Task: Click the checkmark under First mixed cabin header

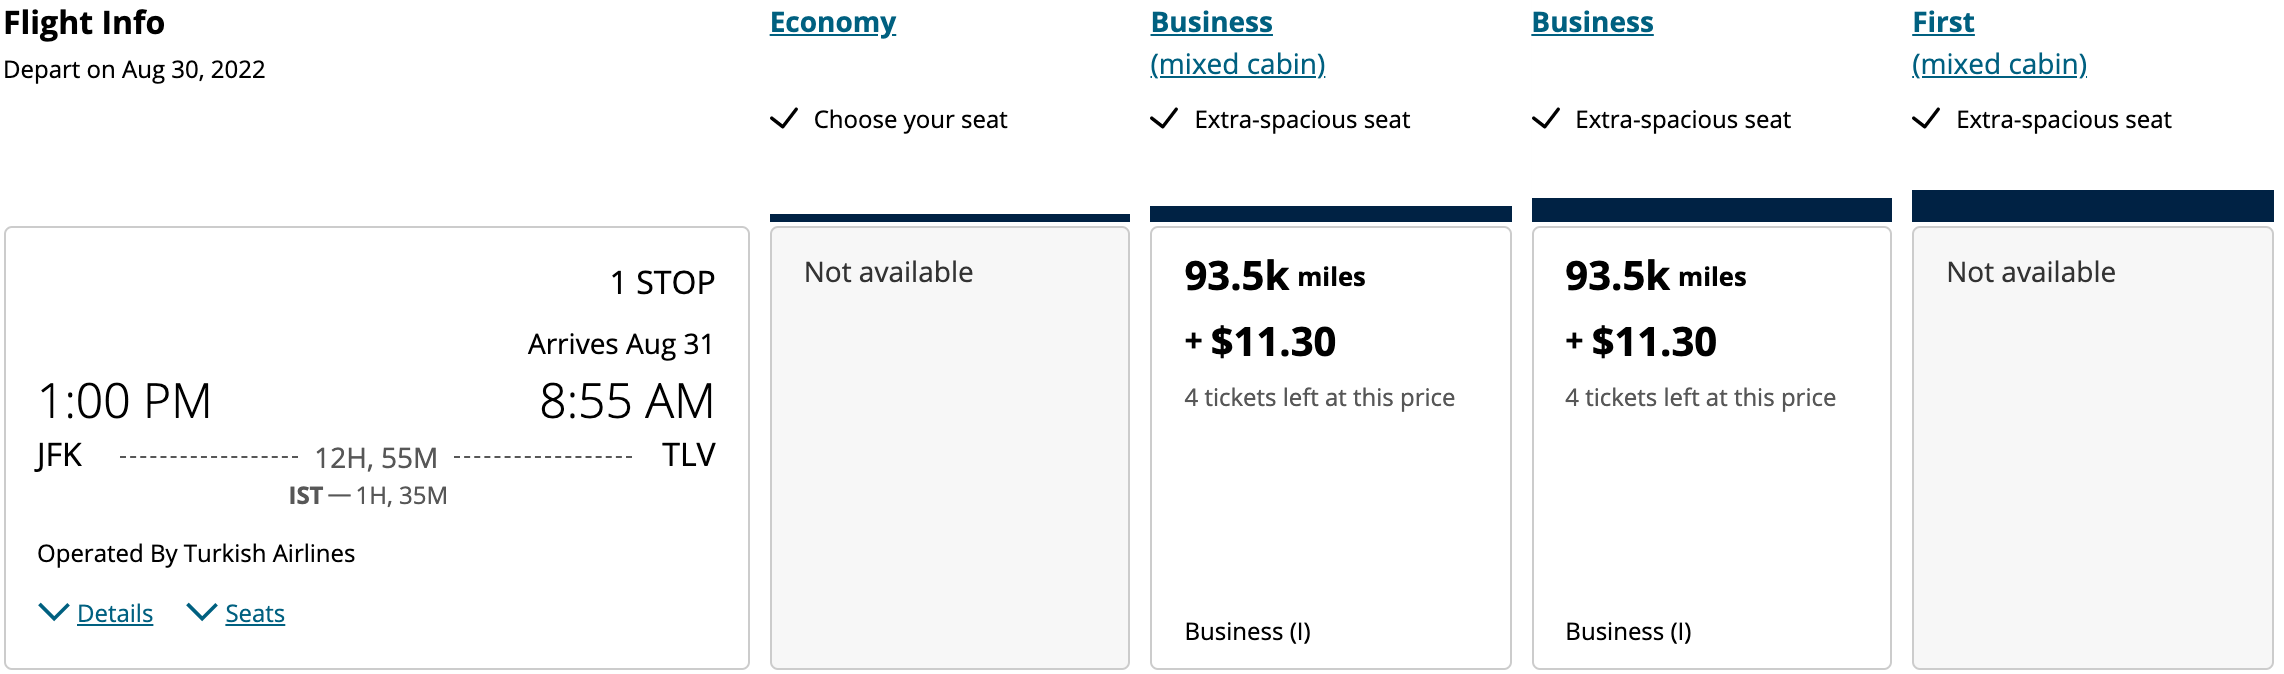Action: [x=1926, y=119]
